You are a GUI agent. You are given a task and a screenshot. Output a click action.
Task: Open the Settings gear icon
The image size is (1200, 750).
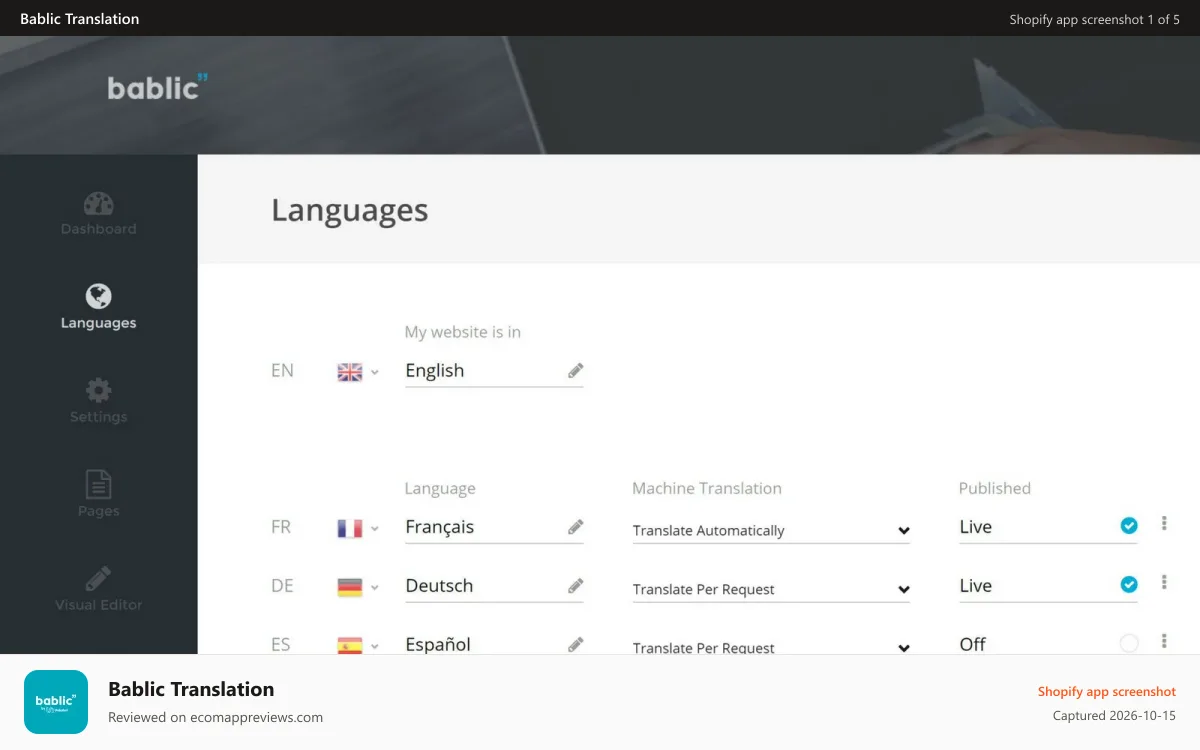click(x=98, y=390)
